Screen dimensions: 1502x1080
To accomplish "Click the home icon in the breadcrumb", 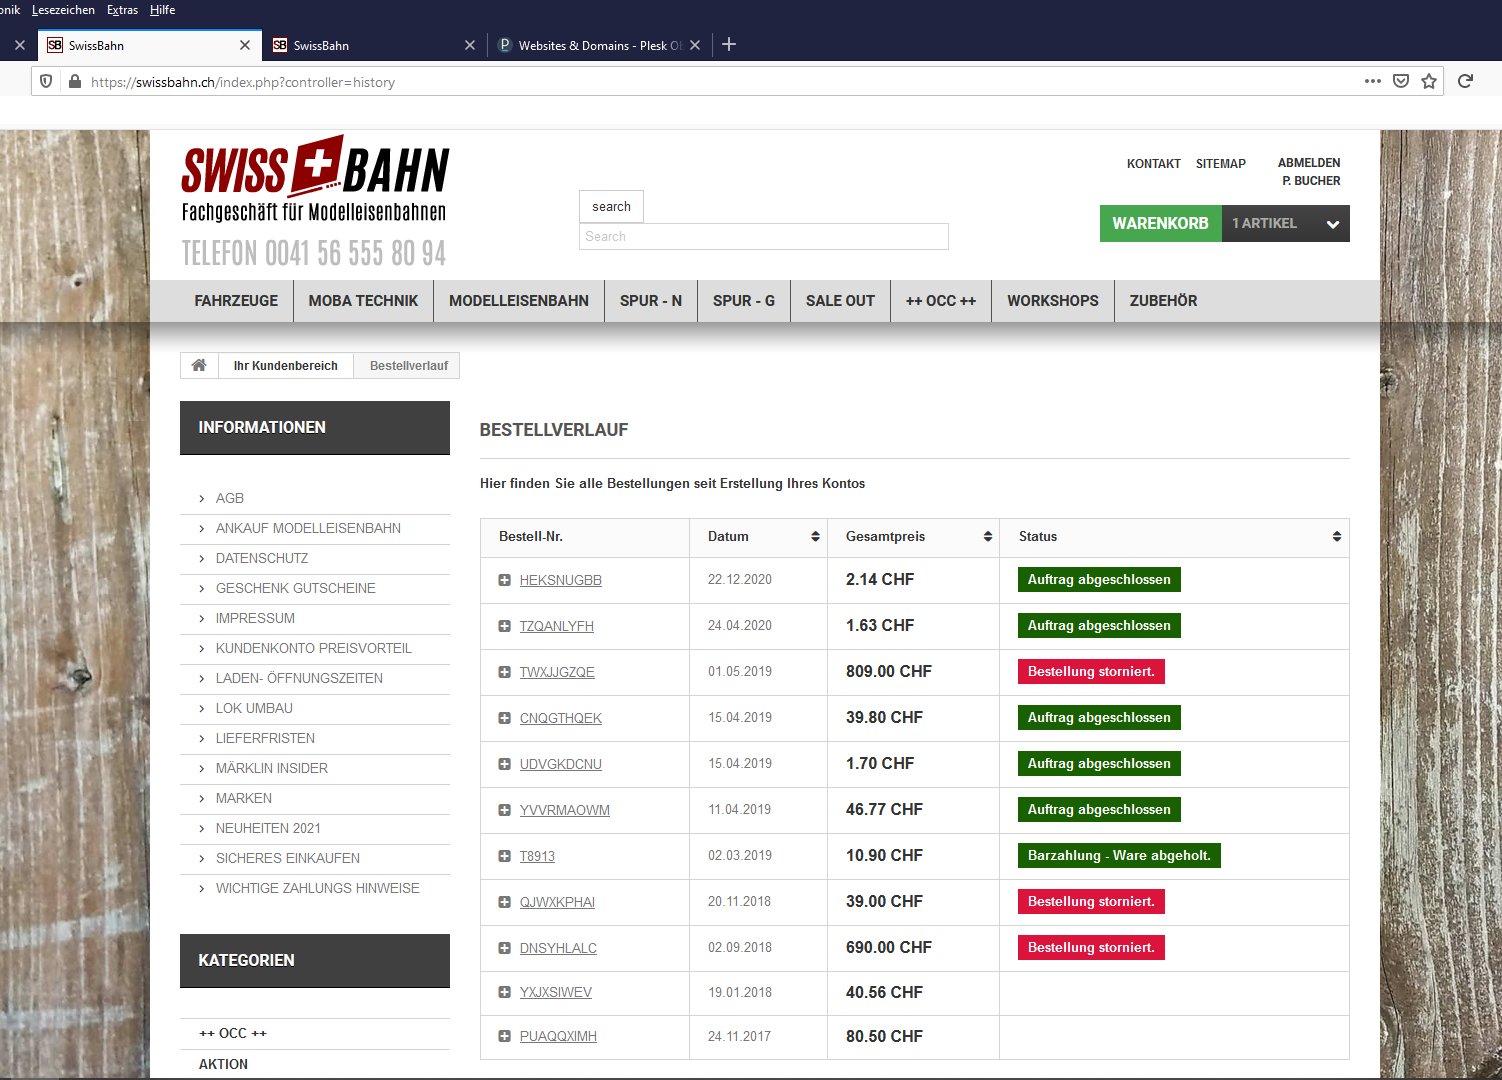I will point(199,365).
